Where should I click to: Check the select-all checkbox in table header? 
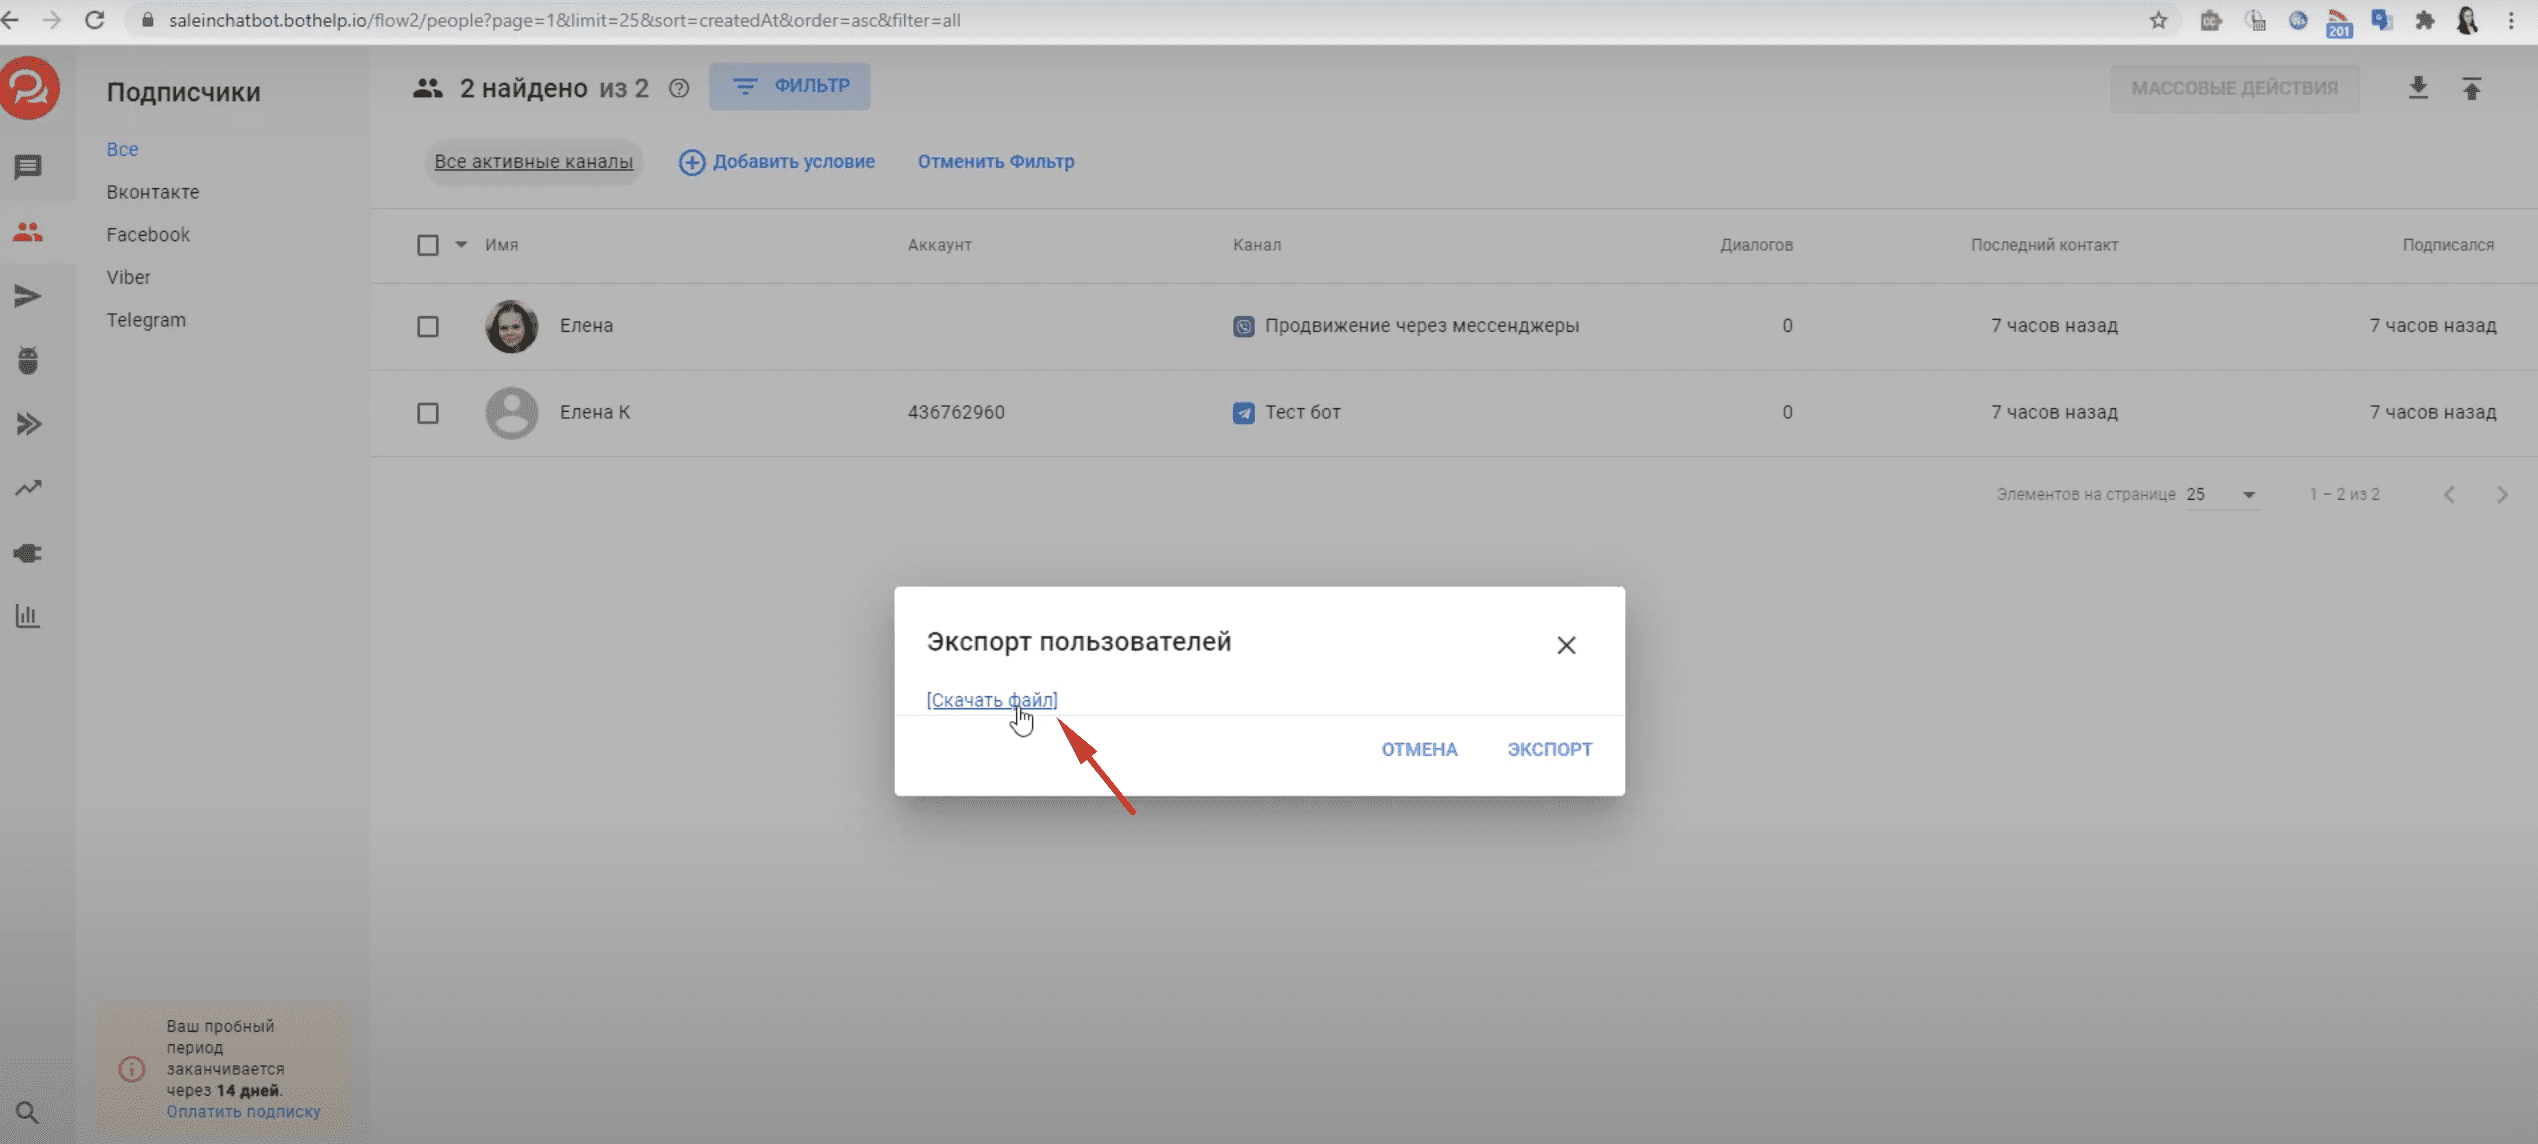point(428,245)
